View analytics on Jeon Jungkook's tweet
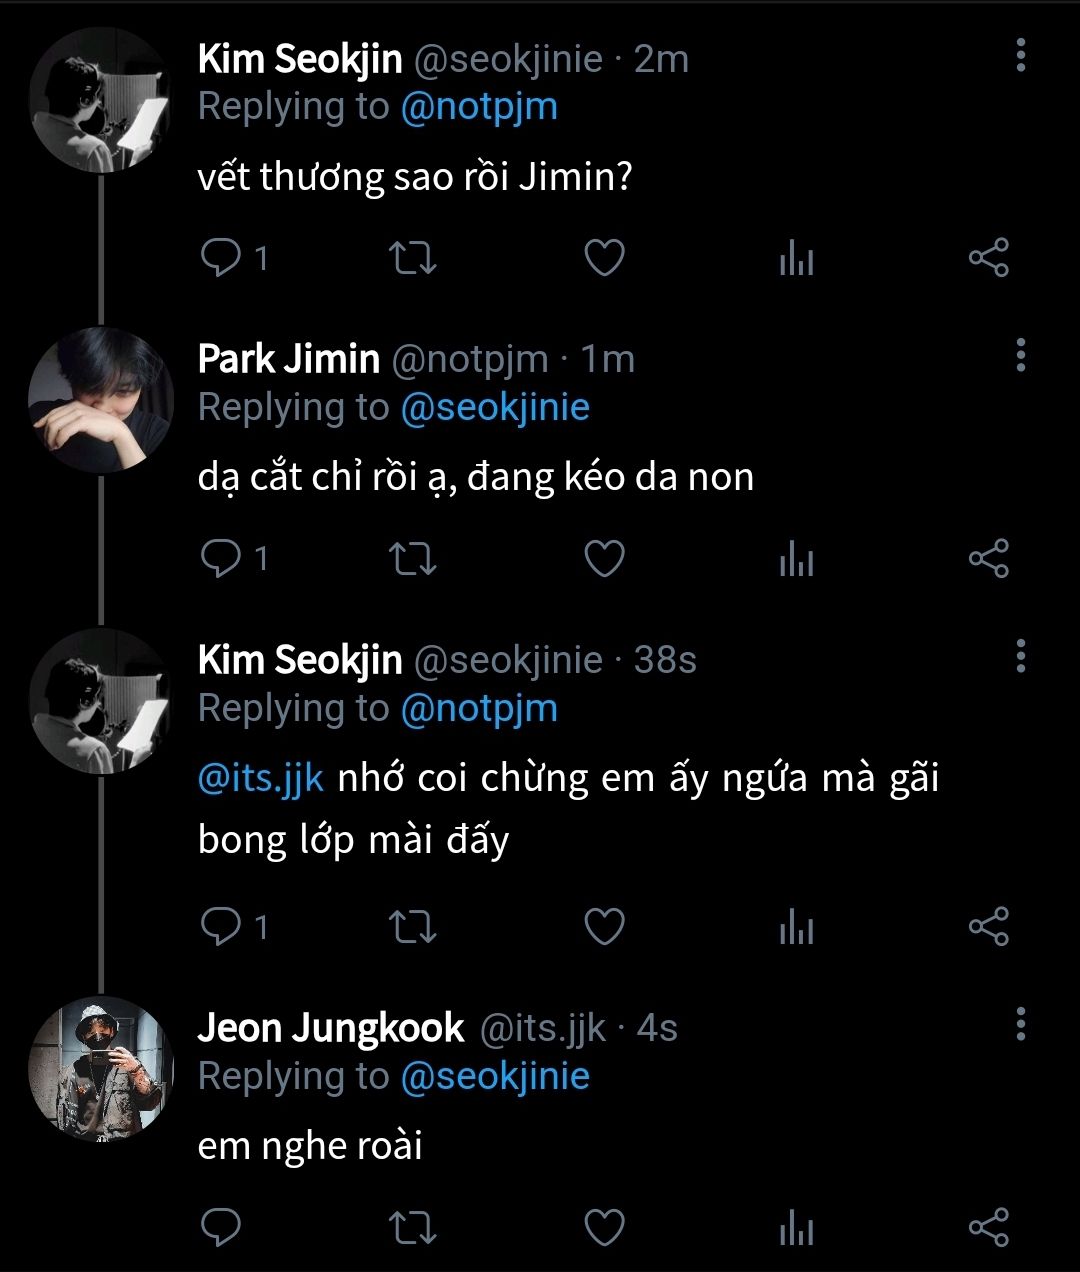Image resolution: width=1080 pixels, height=1272 pixels. pyautogui.click(x=796, y=1229)
